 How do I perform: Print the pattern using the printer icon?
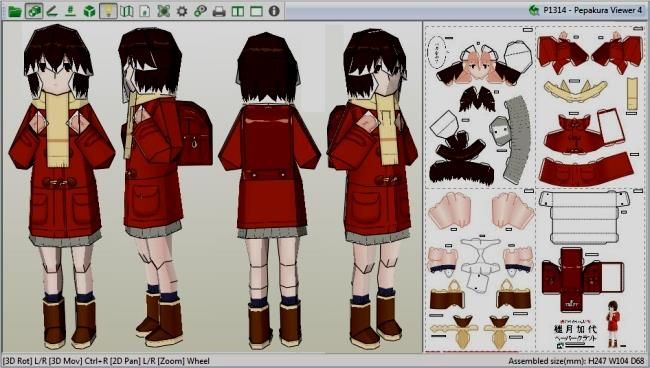(x=219, y=12)
